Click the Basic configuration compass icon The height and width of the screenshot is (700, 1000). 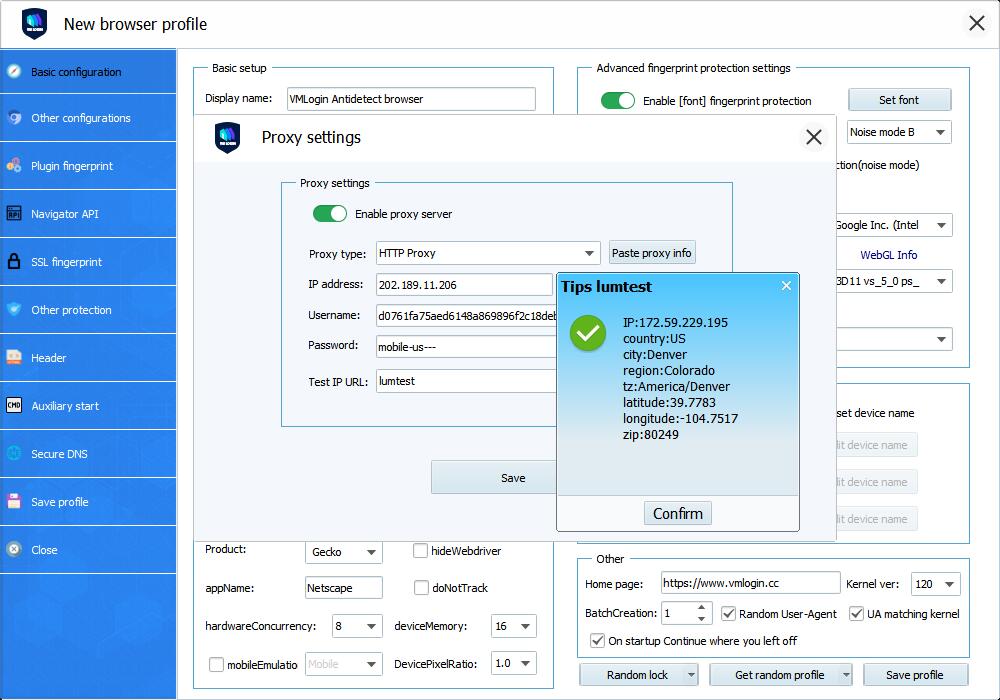tap(14, 71)
